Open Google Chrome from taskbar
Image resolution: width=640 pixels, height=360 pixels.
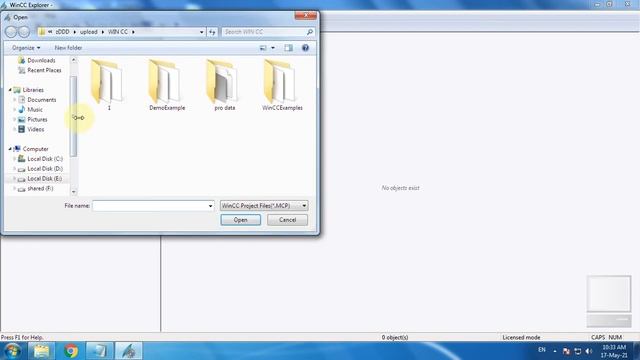point(71,351)
